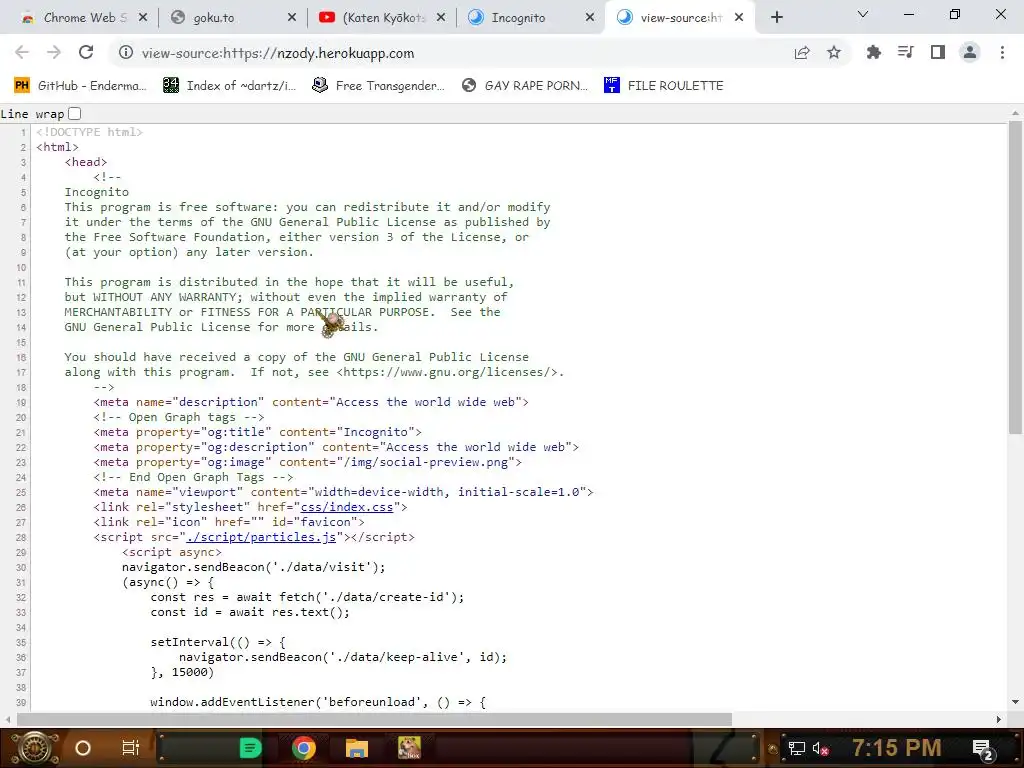Click the horizontal scrollbar thumb
Viewport: 1024px width, 768px height.
click(x=374, y=720)
